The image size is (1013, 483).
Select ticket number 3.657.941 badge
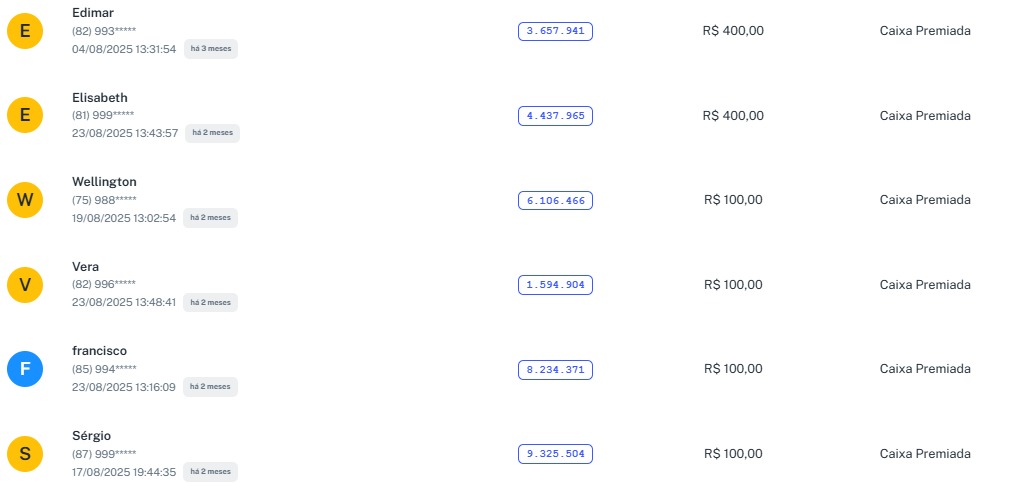[x=555, y=31]
